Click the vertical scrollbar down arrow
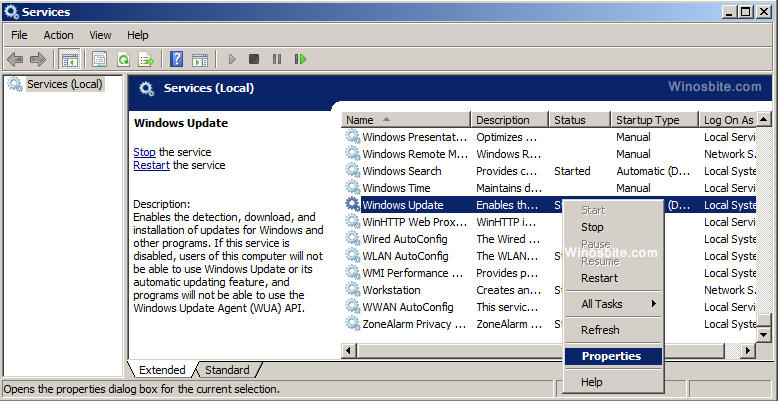The width and height of the screenshot is (778, 401). tap(764, 335)
